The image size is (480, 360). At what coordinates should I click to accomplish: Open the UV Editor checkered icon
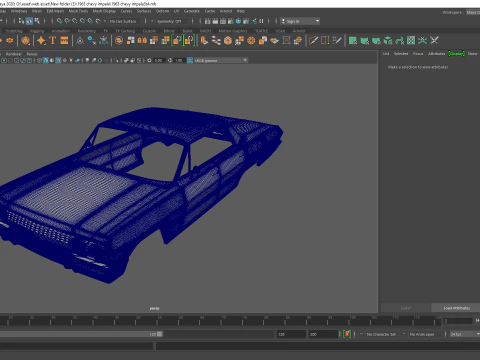[x=411, y=40]
